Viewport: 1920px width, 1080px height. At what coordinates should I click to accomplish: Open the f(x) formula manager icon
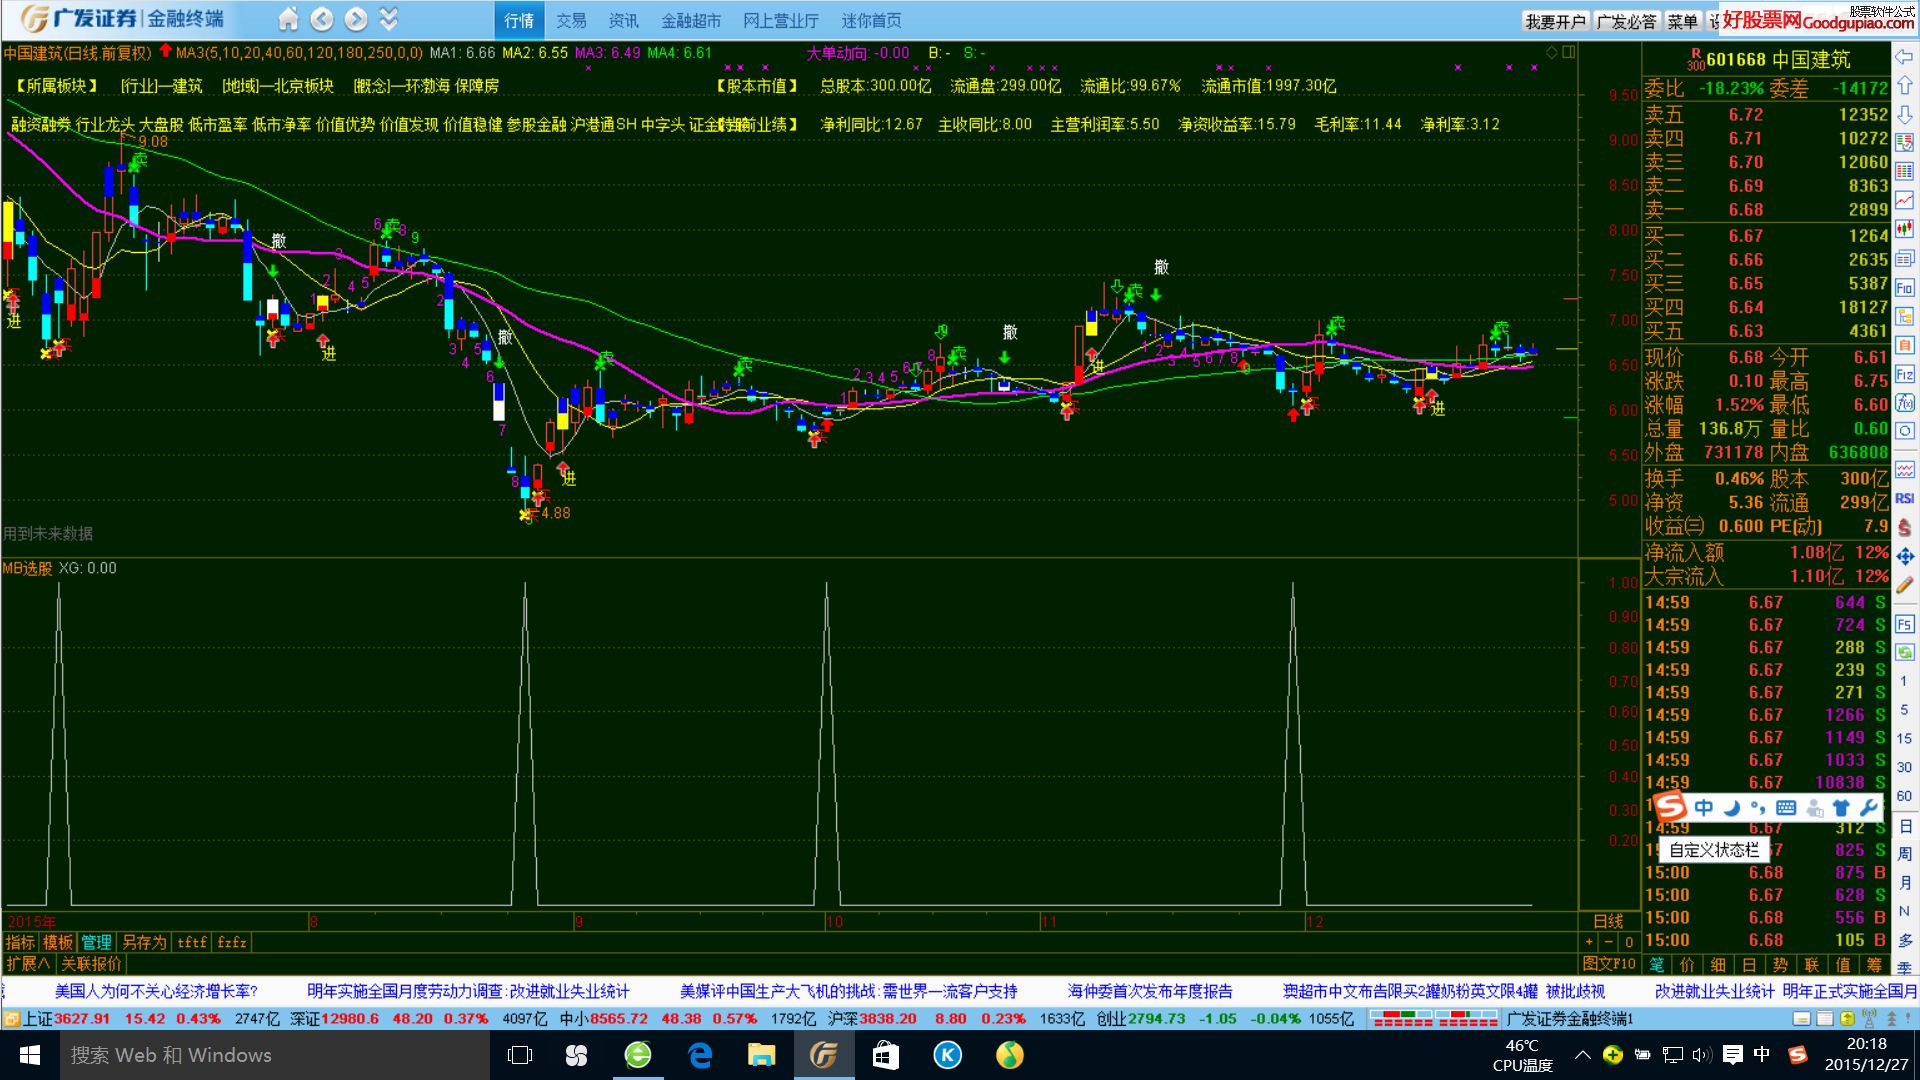[1904, 403]
